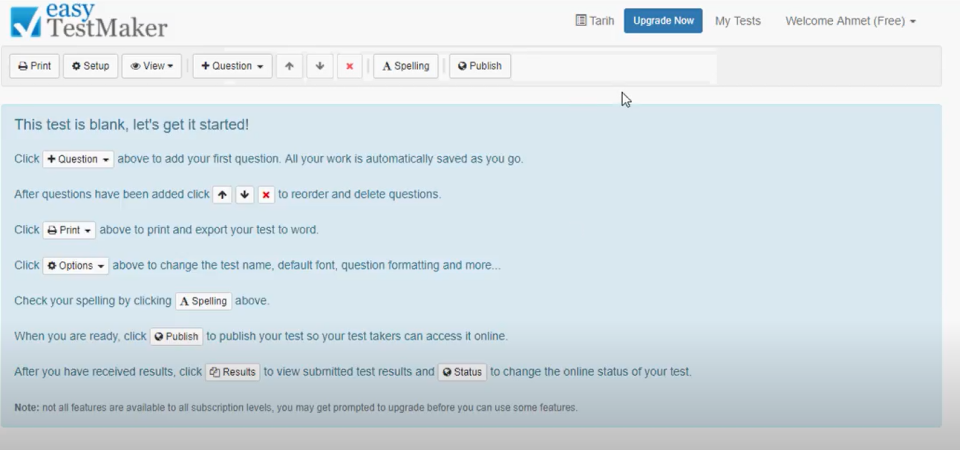The height and width of the screenshot is (450, 960).
Task: Click the note about subscription levels text
Action: pyautogui.click(x=296, y=408)
